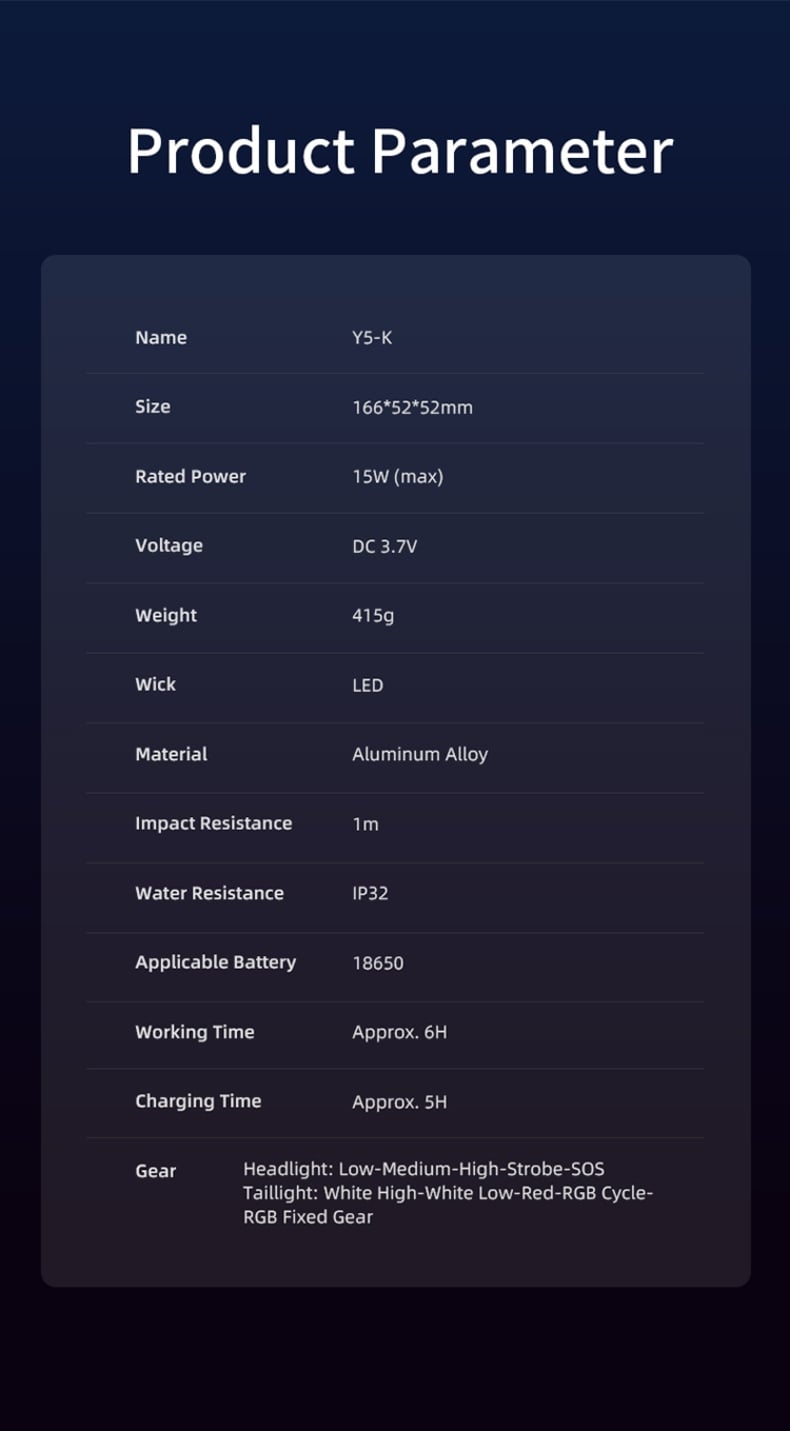Select the Impact Resistance label

213,823
